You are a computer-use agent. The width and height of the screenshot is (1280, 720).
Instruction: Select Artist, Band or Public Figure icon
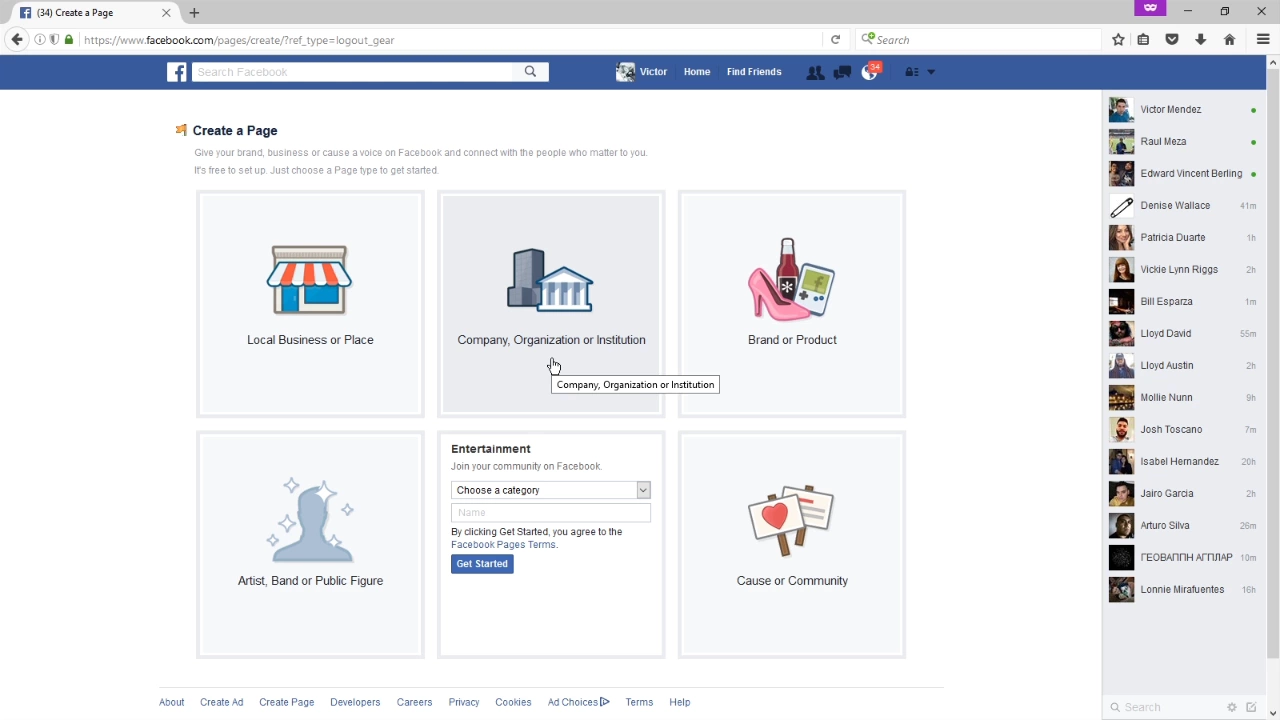click(310, 520)
